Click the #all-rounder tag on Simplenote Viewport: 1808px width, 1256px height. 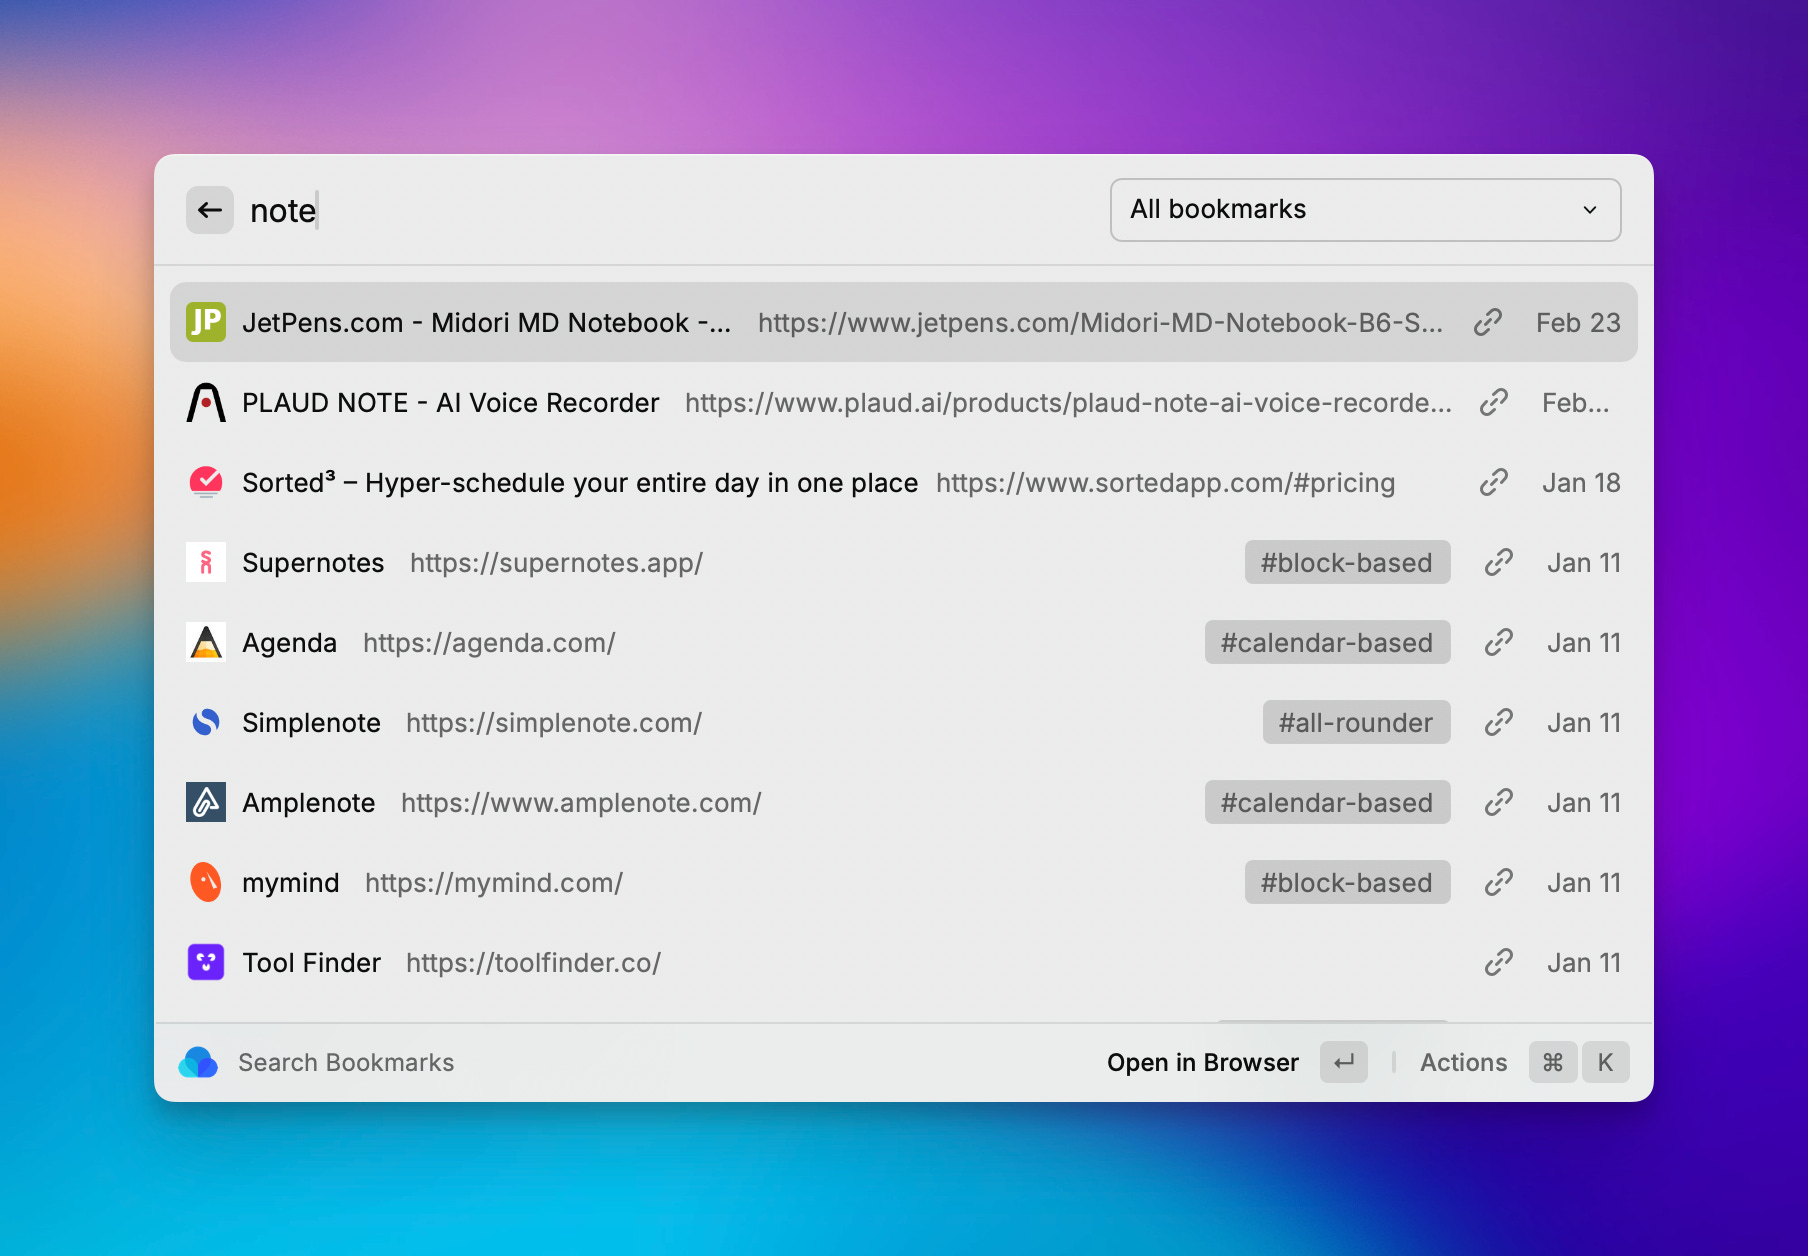pos(1356,722)
